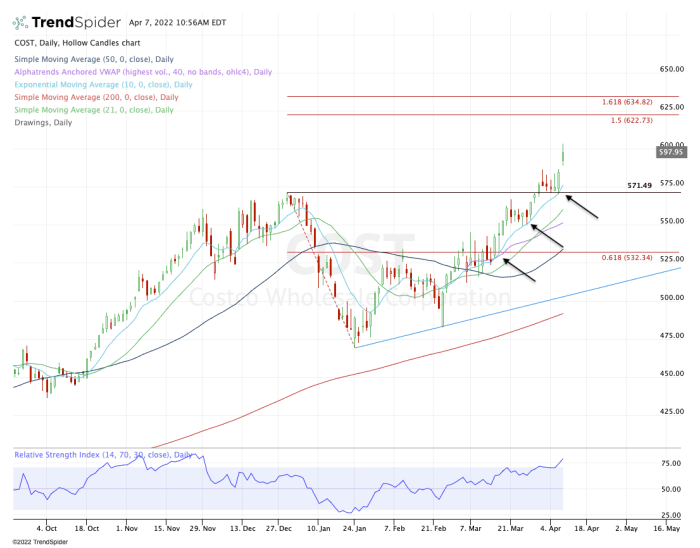The width and height of the screenshot is (700, 548).
Task: Click the 27. Dec date label
Action: coord(279,528)
